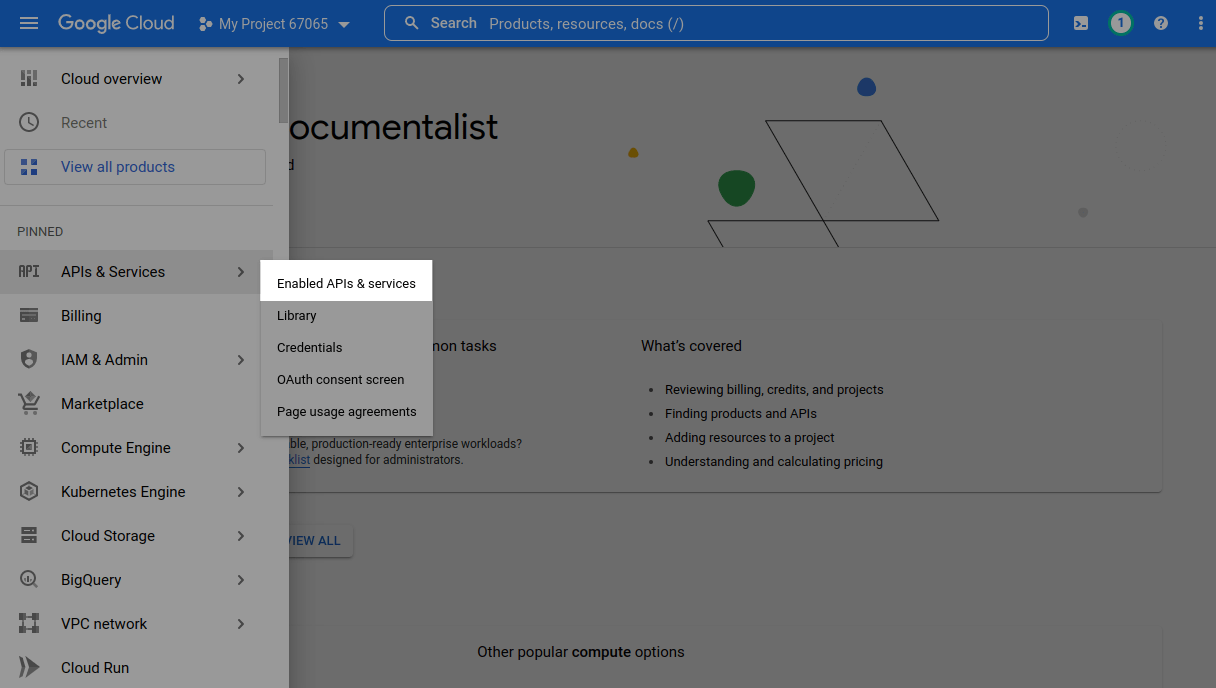Click the IAM & Admin shield icon

(x=29, y=359)
